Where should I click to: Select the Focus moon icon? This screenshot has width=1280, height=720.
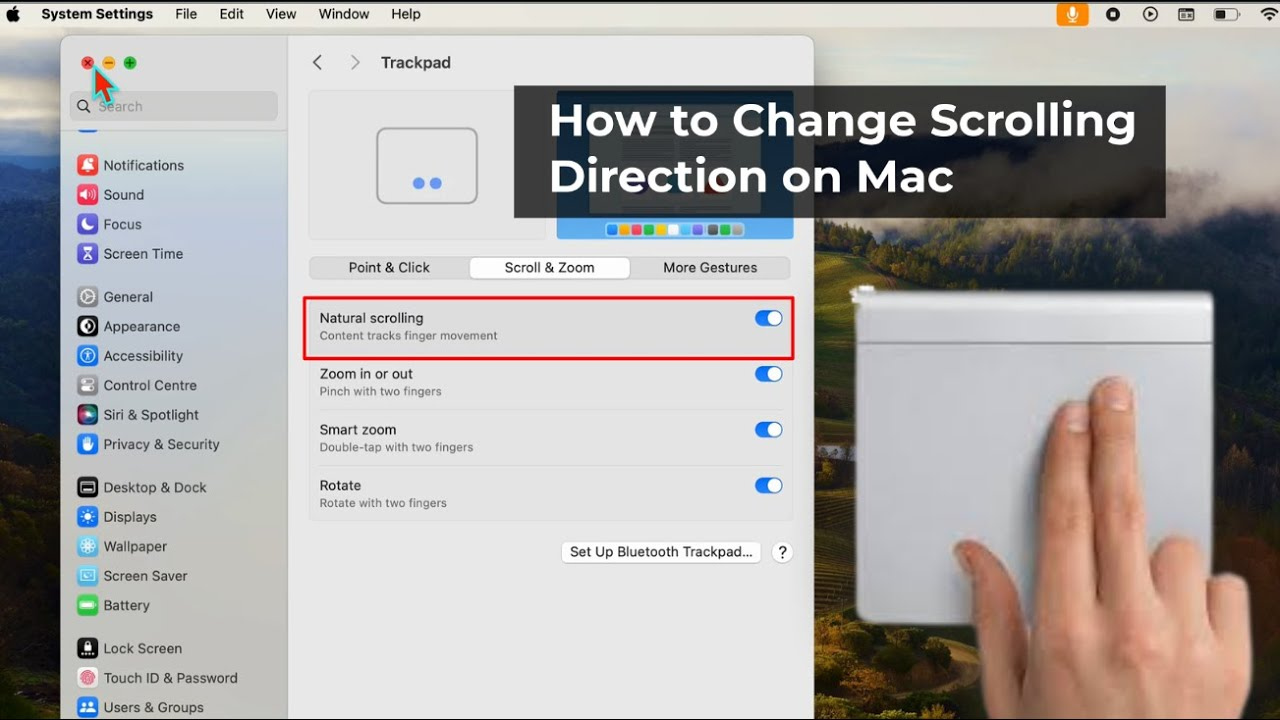point(87,224)
